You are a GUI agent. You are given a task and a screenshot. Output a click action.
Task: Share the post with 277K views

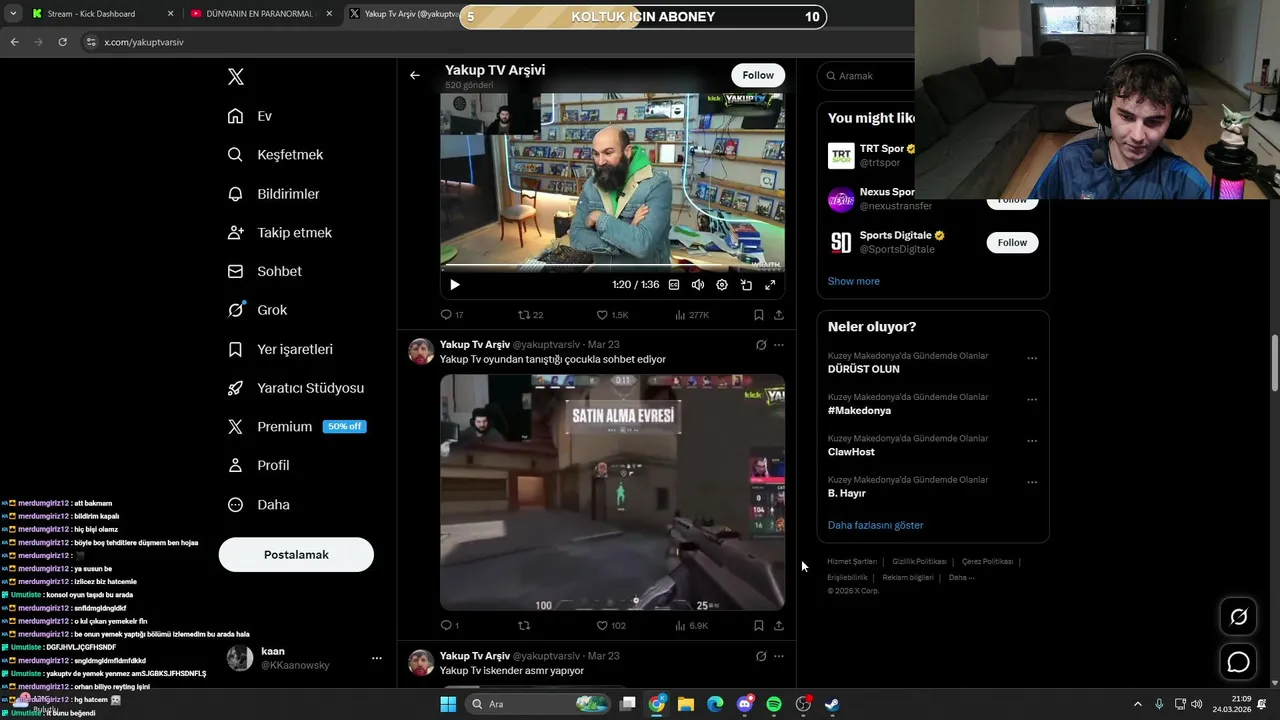tap(779, 314)
